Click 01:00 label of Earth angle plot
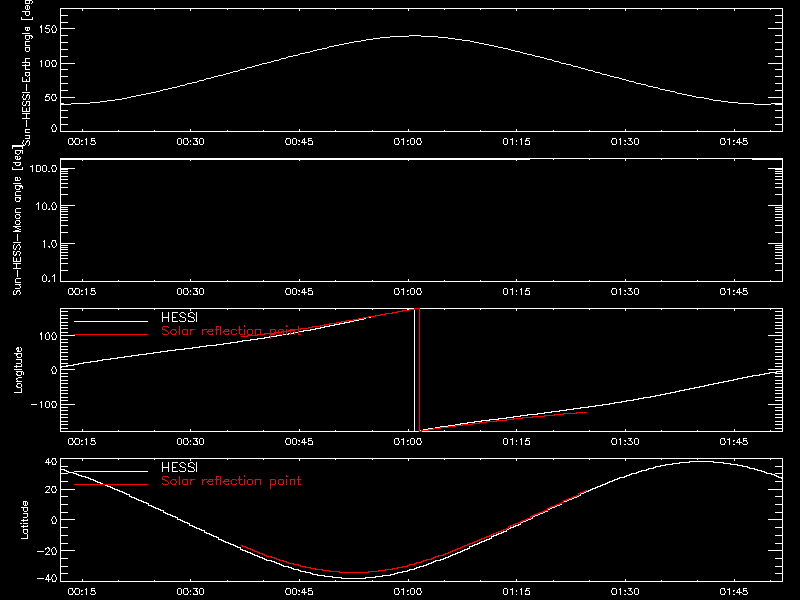800x600 pixels. click(x=408, y=141)
